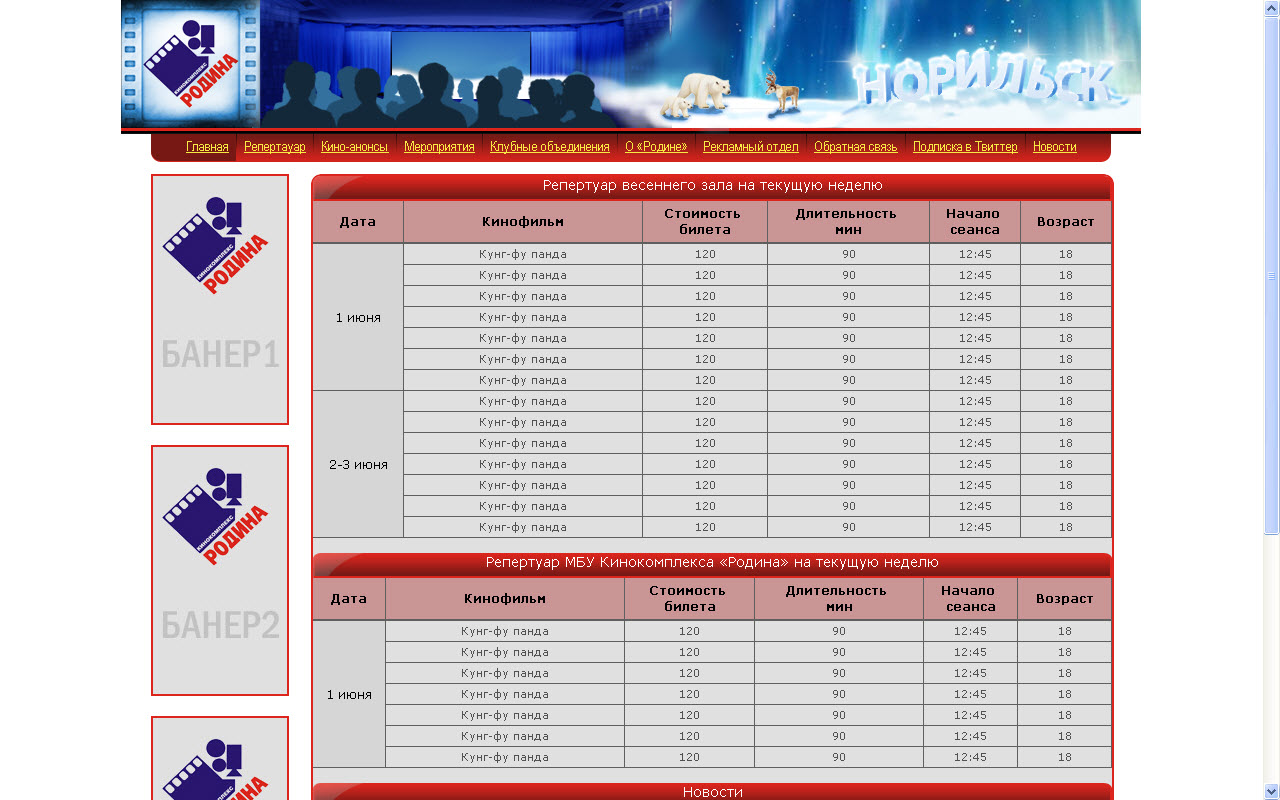
Task: Open the О «Родине» page
Action: coord(656,147)
